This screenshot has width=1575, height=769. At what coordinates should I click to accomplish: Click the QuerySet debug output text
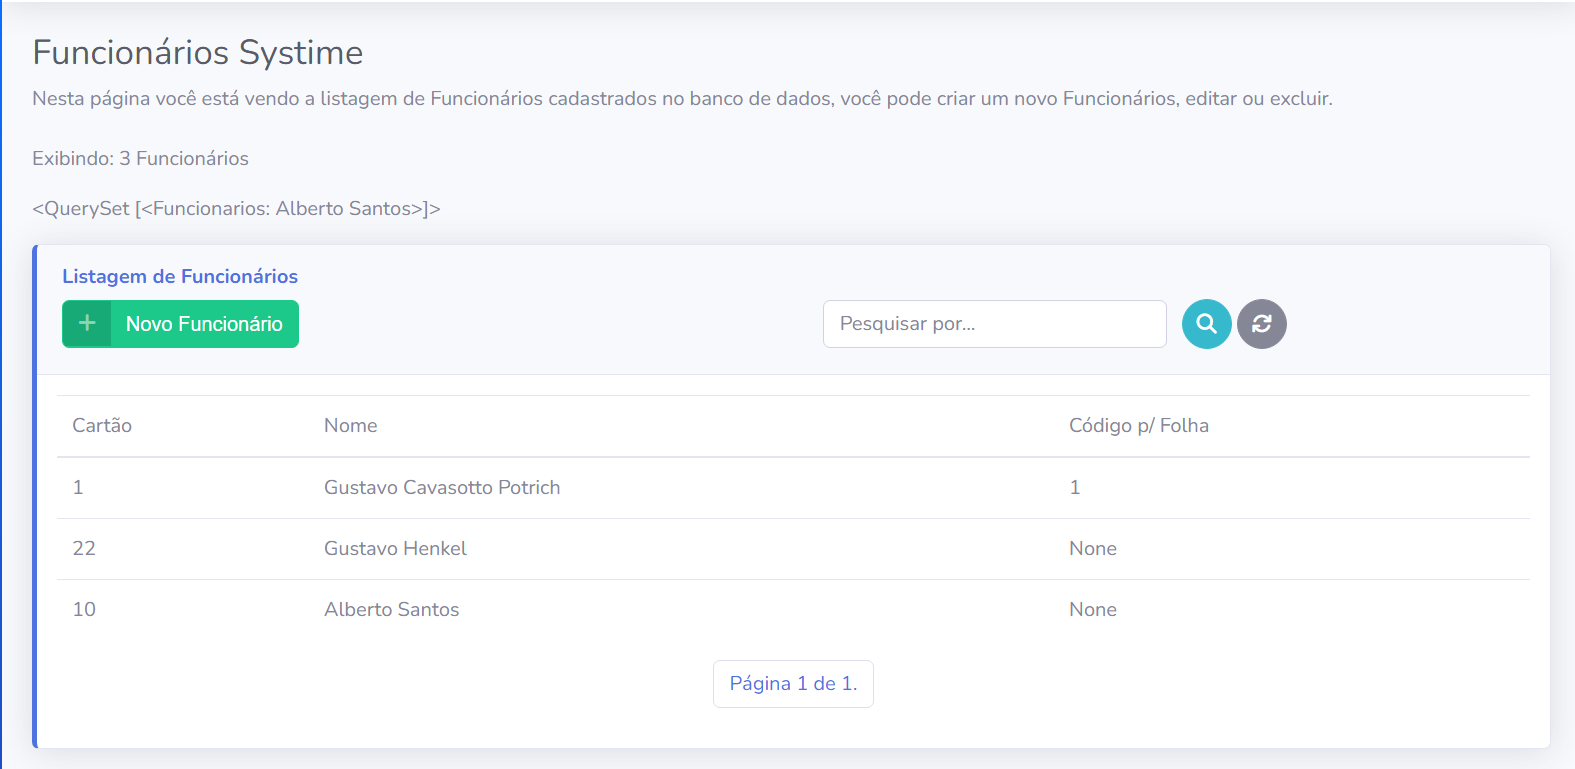236,208
